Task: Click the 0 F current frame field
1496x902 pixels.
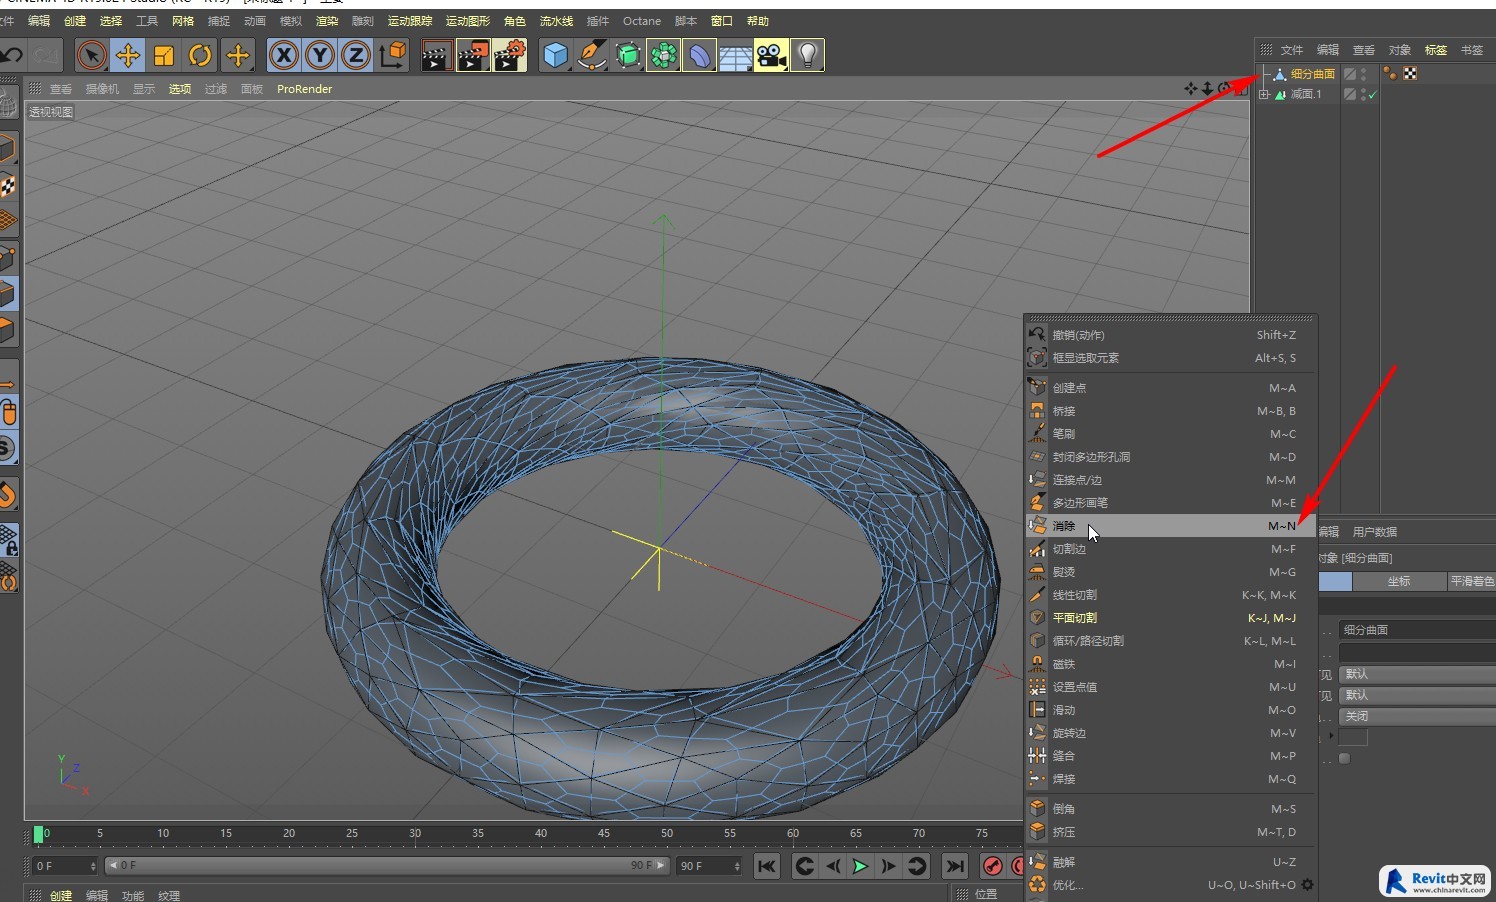Action: point(65,866)
